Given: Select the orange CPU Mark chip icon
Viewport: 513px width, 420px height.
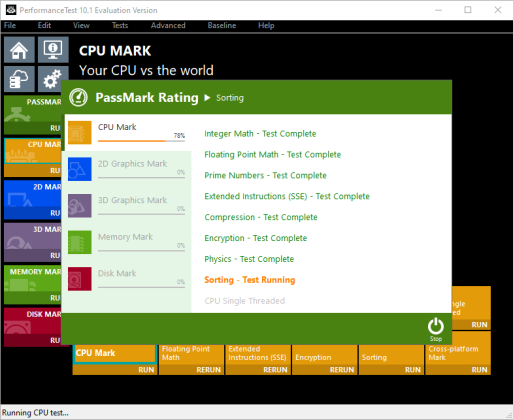Looking at the screenshot, I should [80, 132].
